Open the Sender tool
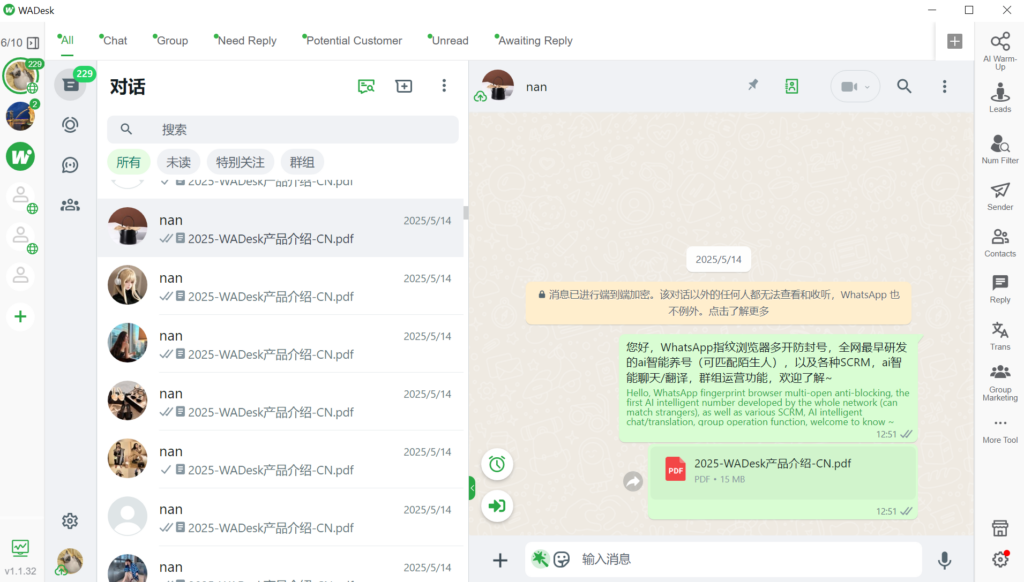The width and height of the screenshot is (1024, 582). coord(1000,196)
